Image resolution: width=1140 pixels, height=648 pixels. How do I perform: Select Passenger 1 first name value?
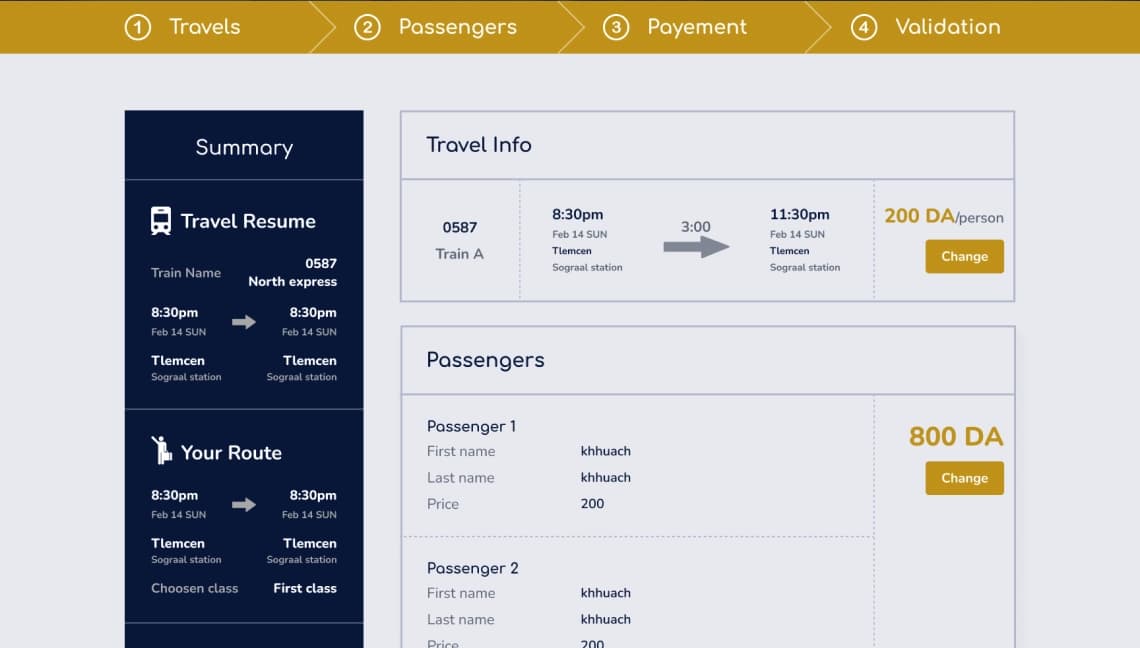606,451
